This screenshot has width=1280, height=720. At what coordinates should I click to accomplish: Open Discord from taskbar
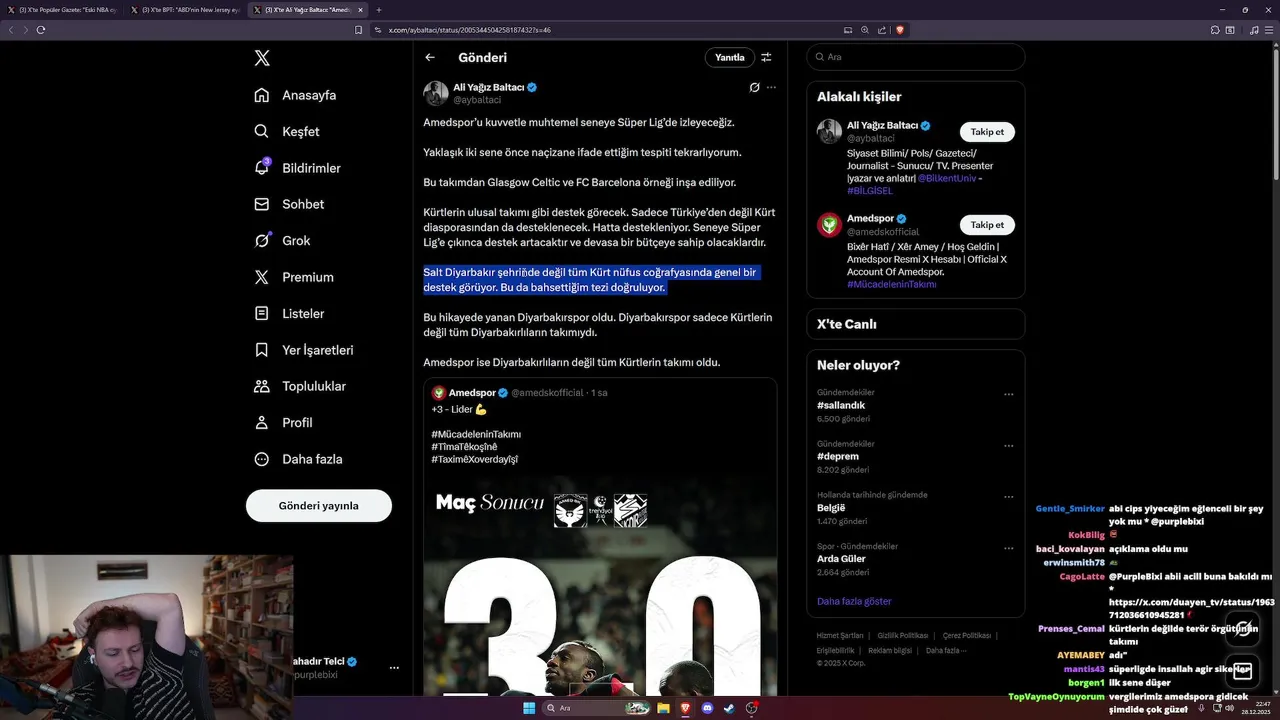tap(707, 708)
